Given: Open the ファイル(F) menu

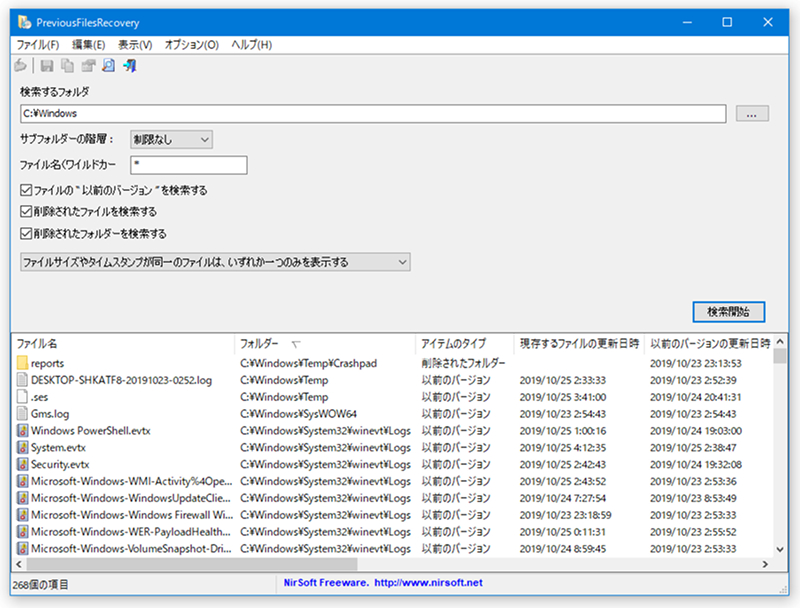Looking at the screenshot, I should point(38,45).
